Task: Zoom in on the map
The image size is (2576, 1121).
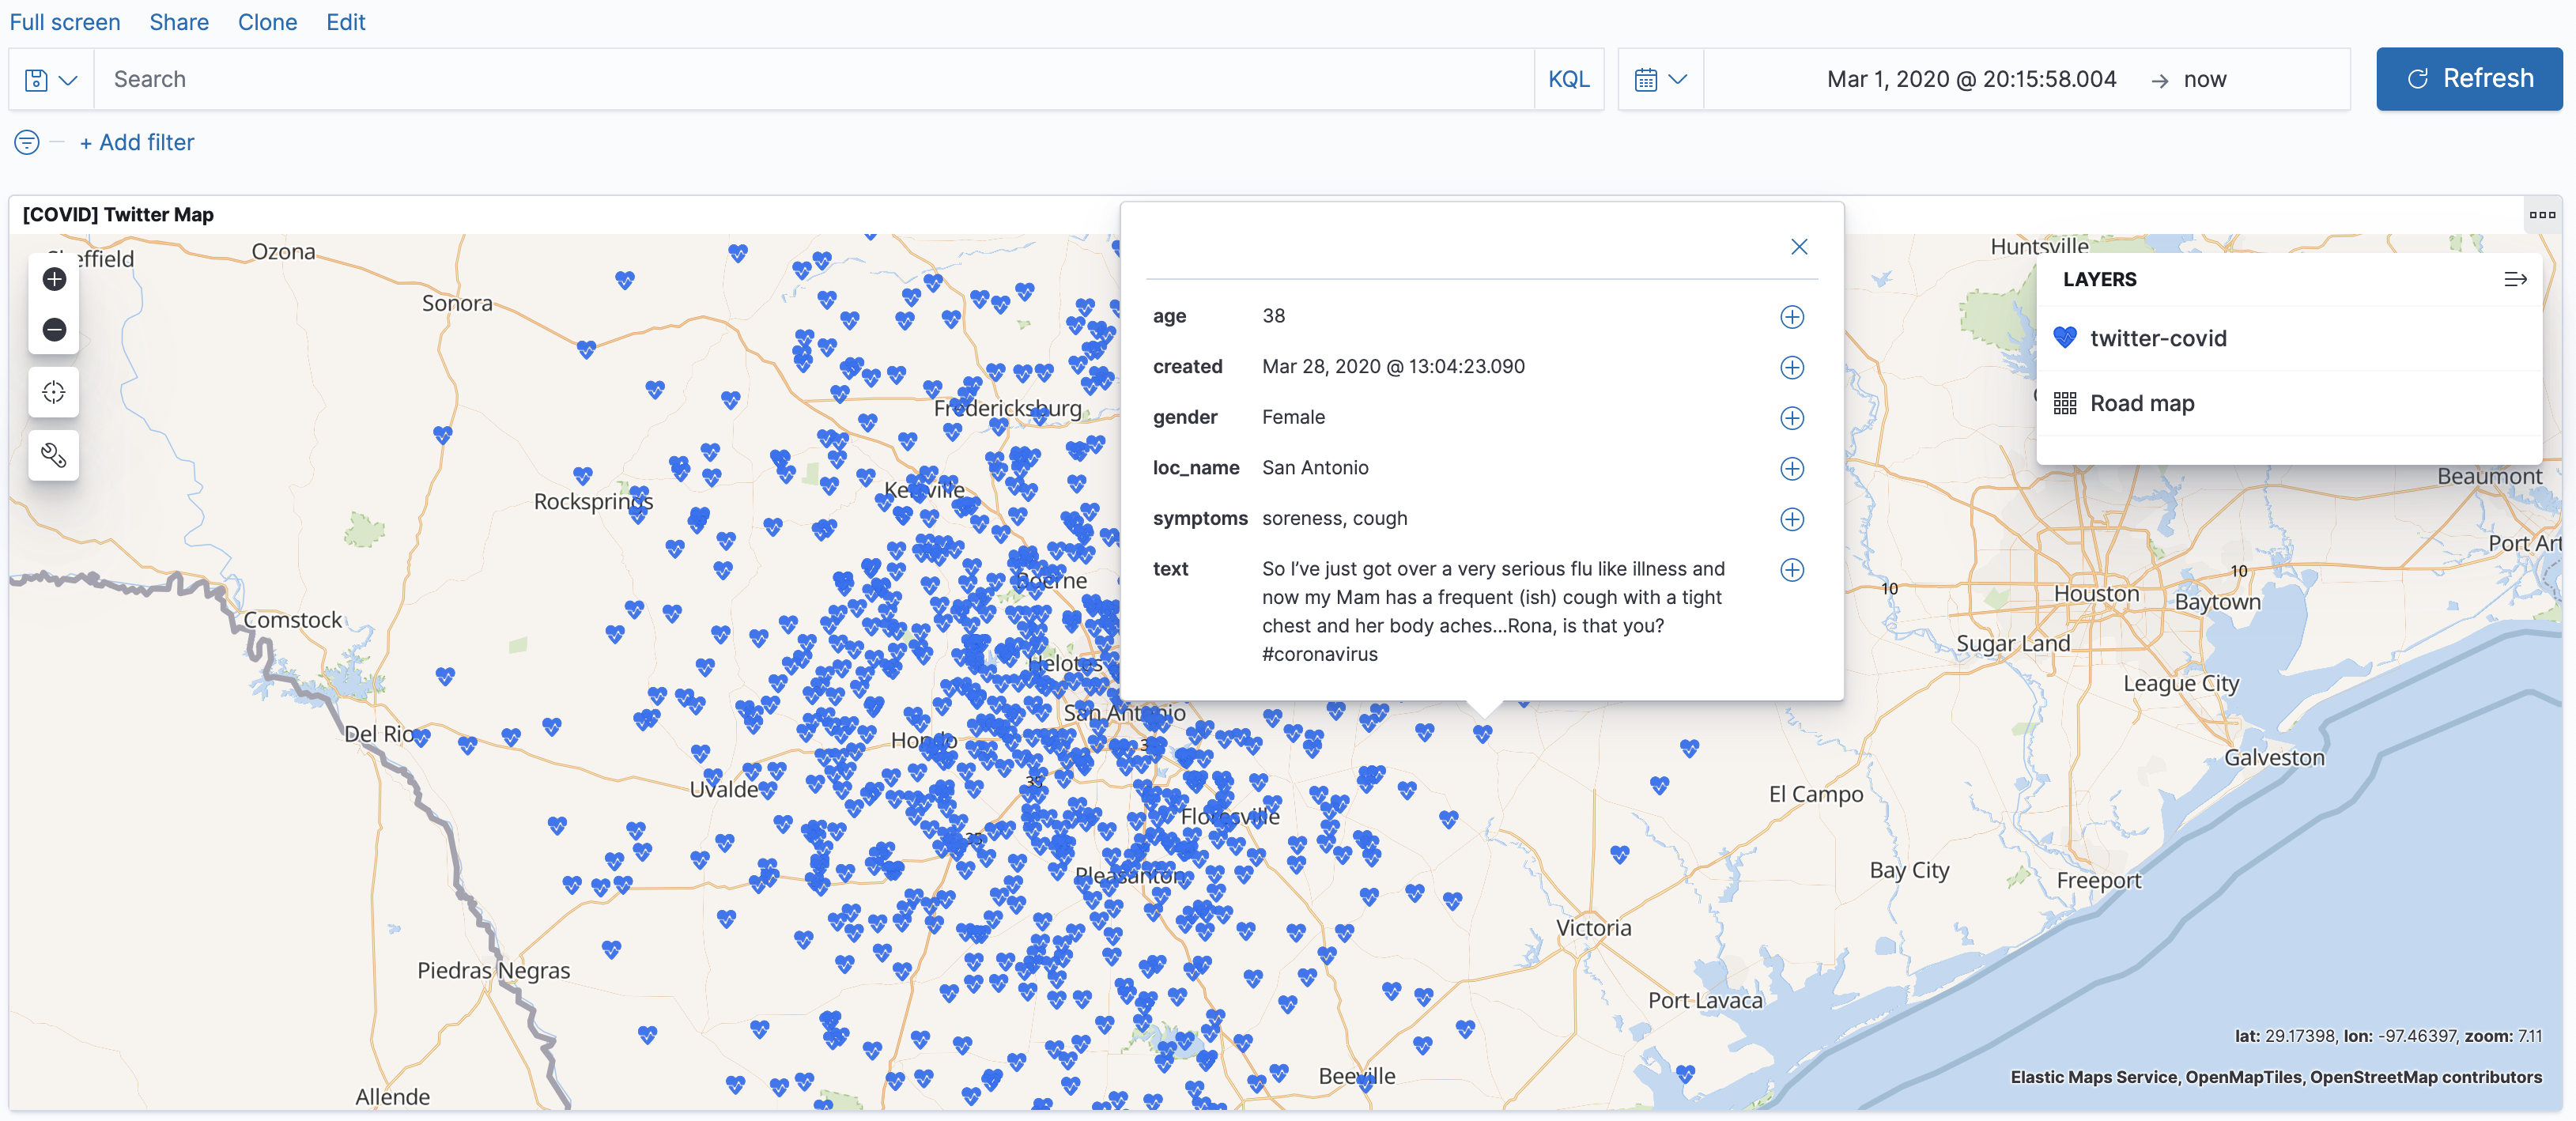Action: click(54, 279)
